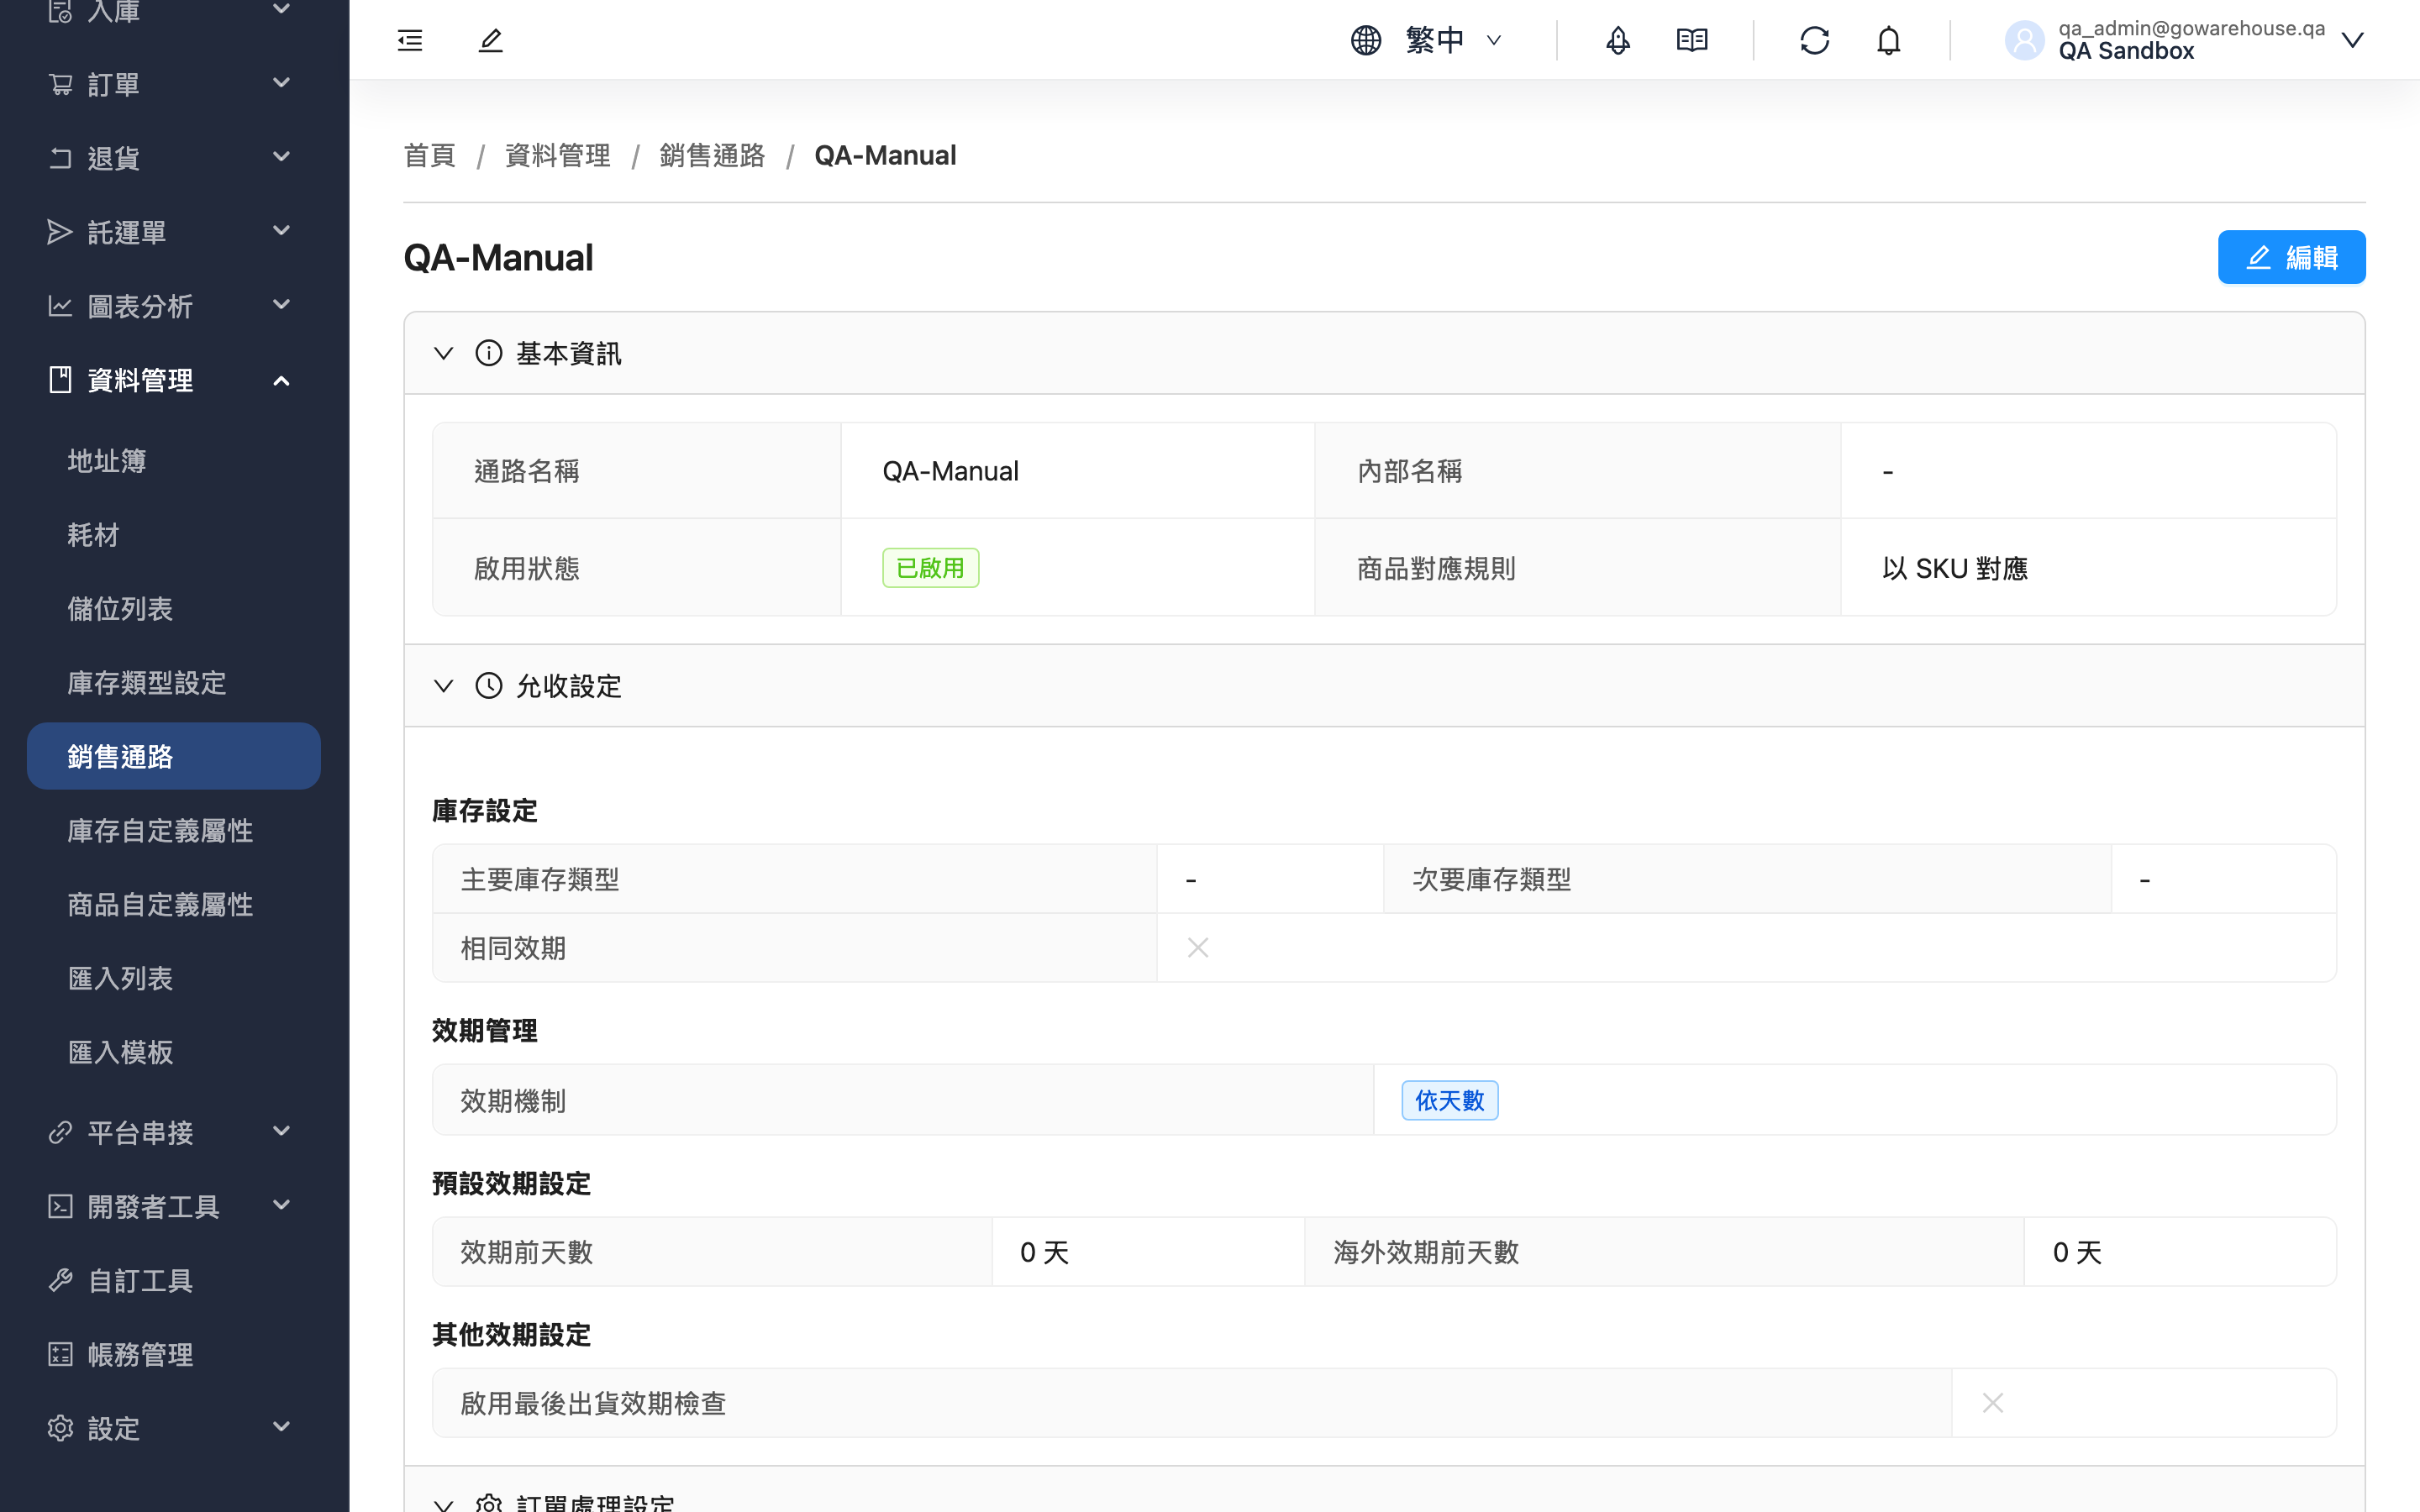The image size is (2420, 1512).
Task: Go to 首頁 via breadcrumb
Action: click(x=430, y=155)
